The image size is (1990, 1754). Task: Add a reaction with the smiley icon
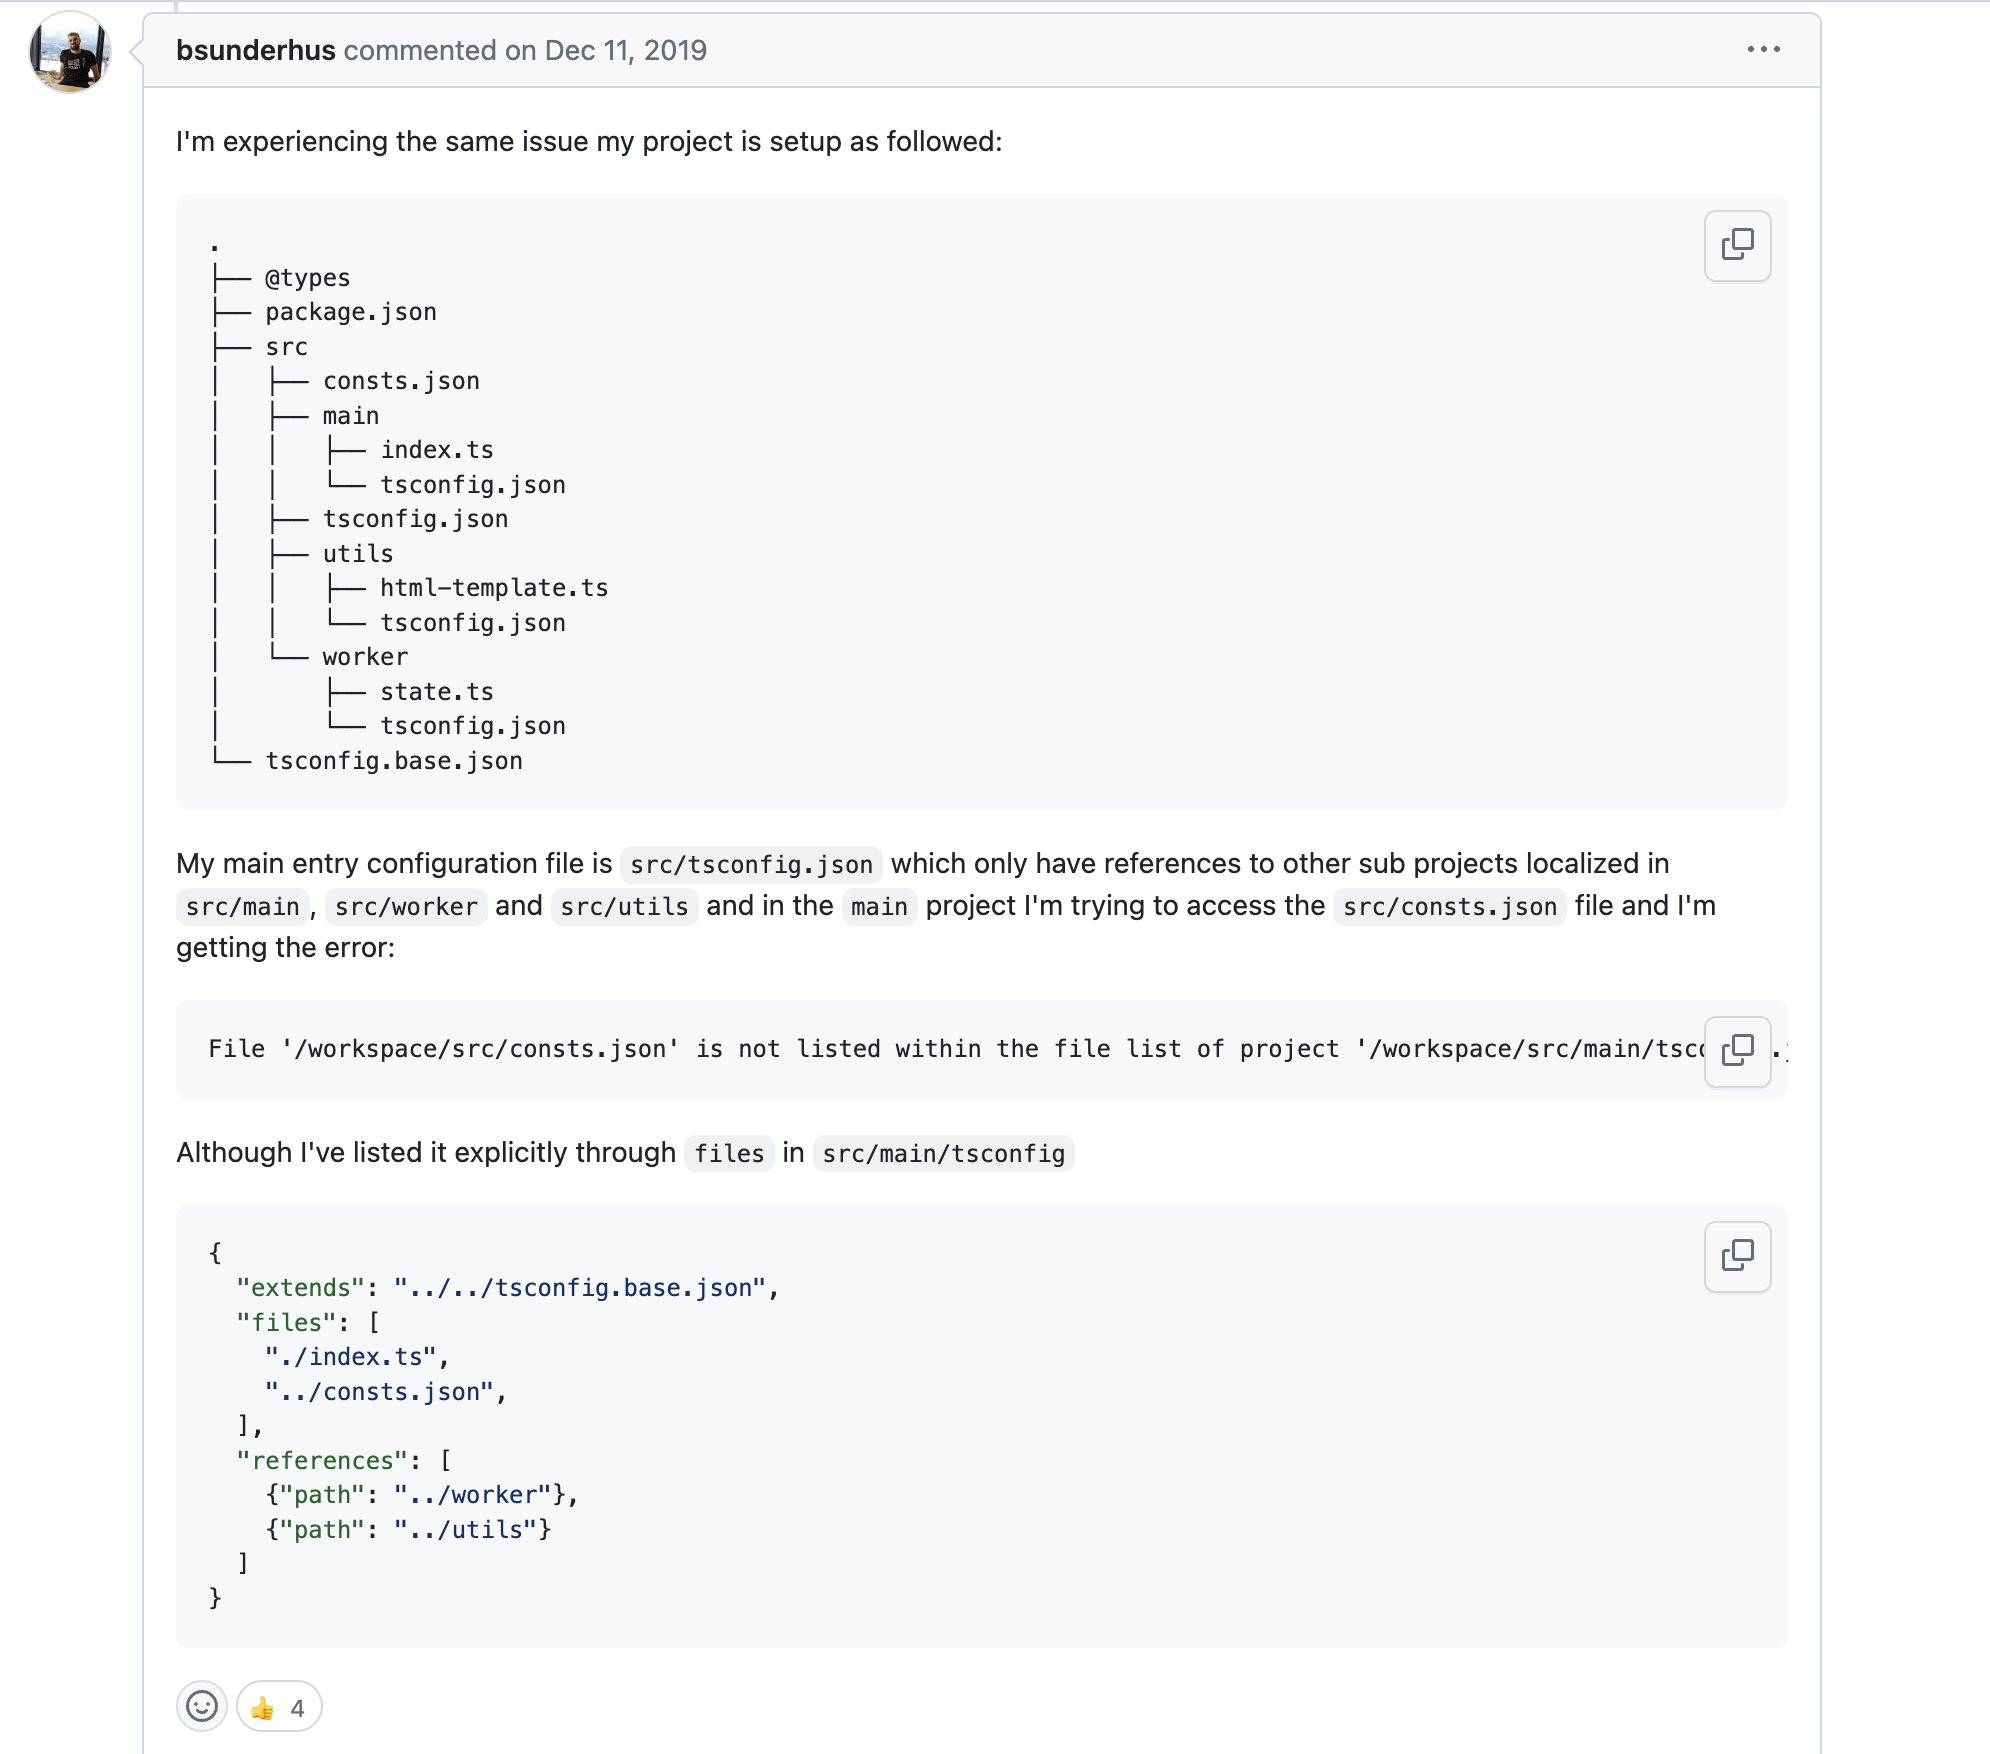click(x=202, y=1706)
